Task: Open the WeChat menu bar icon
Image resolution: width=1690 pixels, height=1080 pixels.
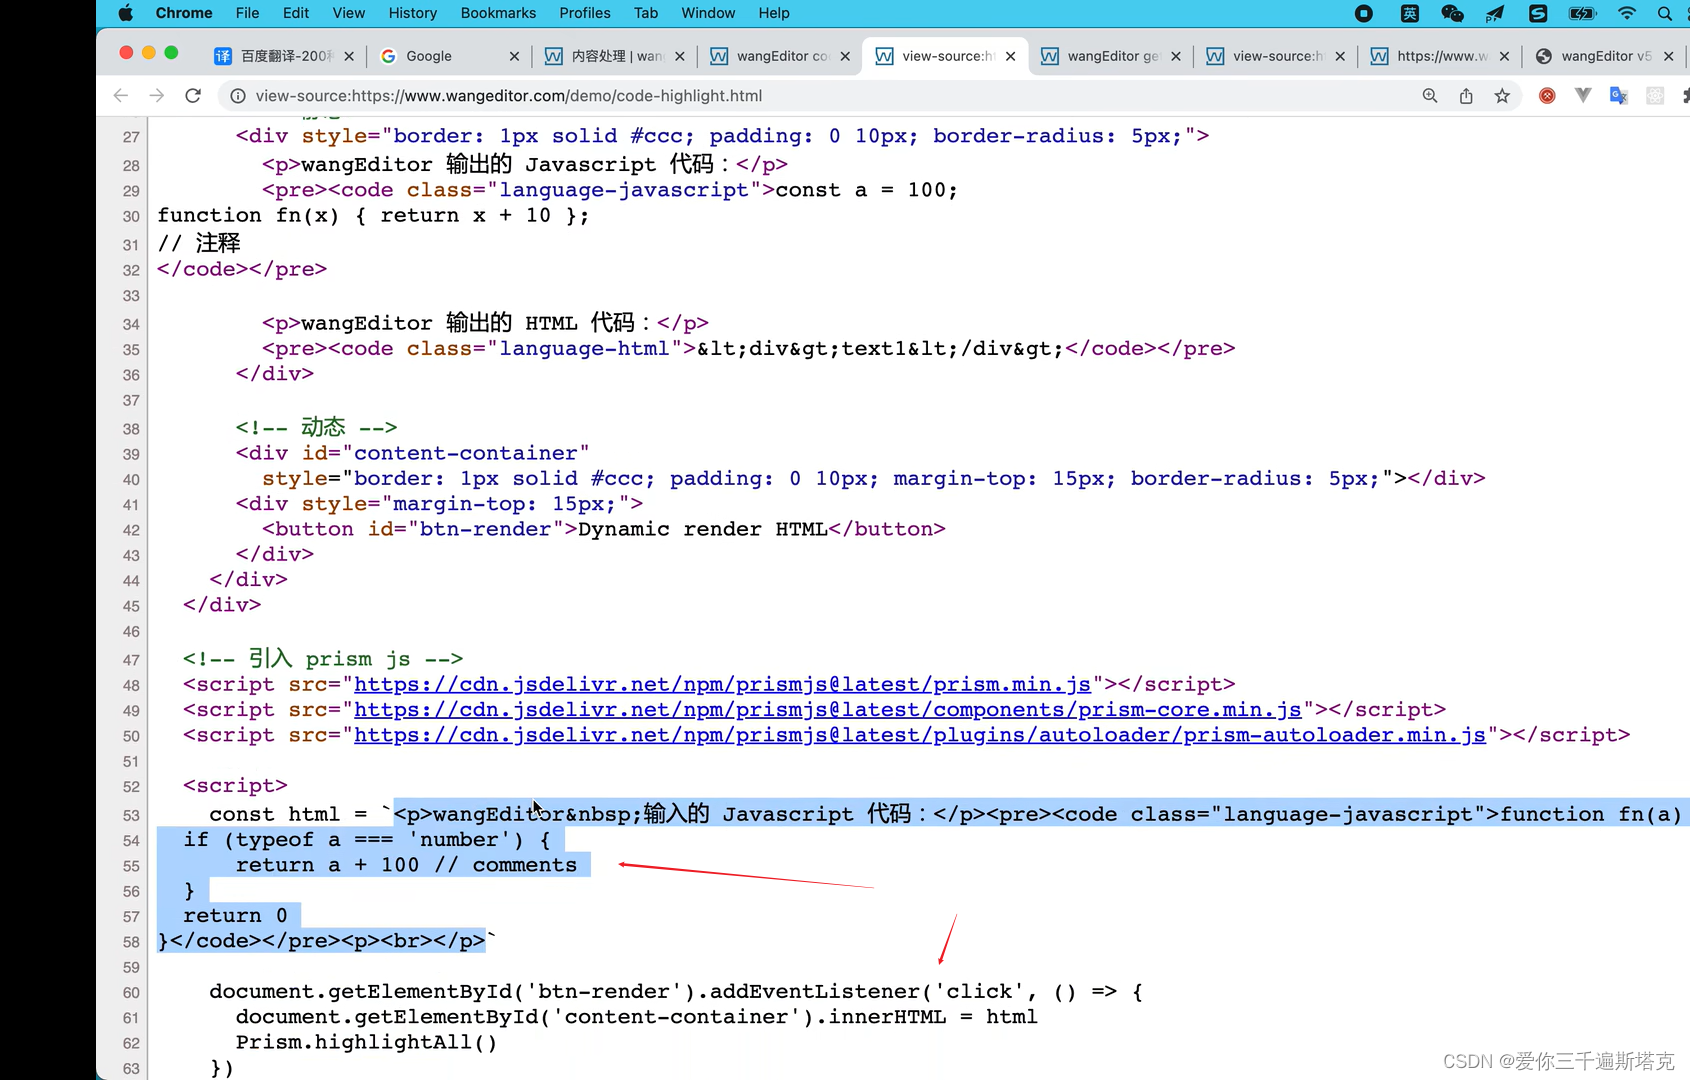Action: pyautogui.click(x=1452, y=13)
